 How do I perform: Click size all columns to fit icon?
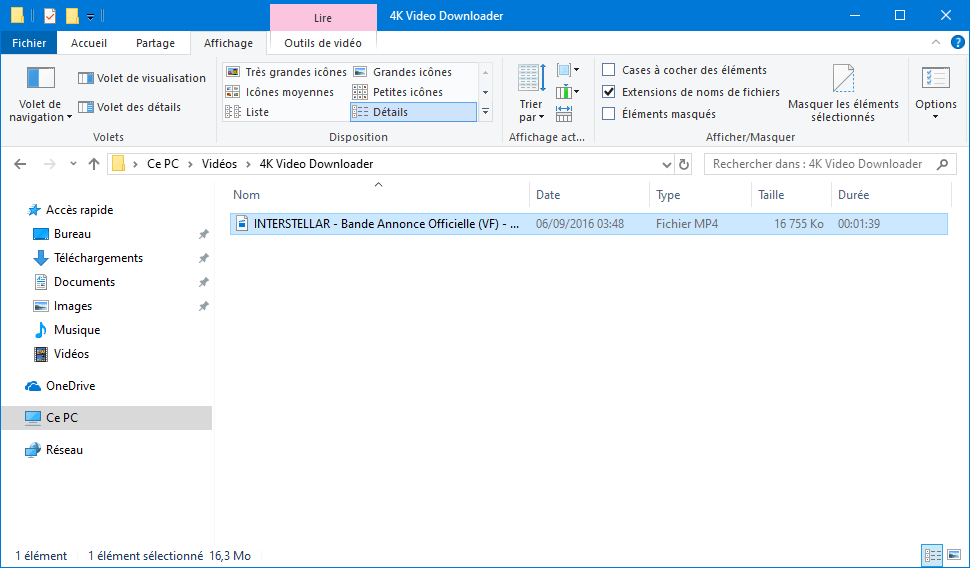564,114
